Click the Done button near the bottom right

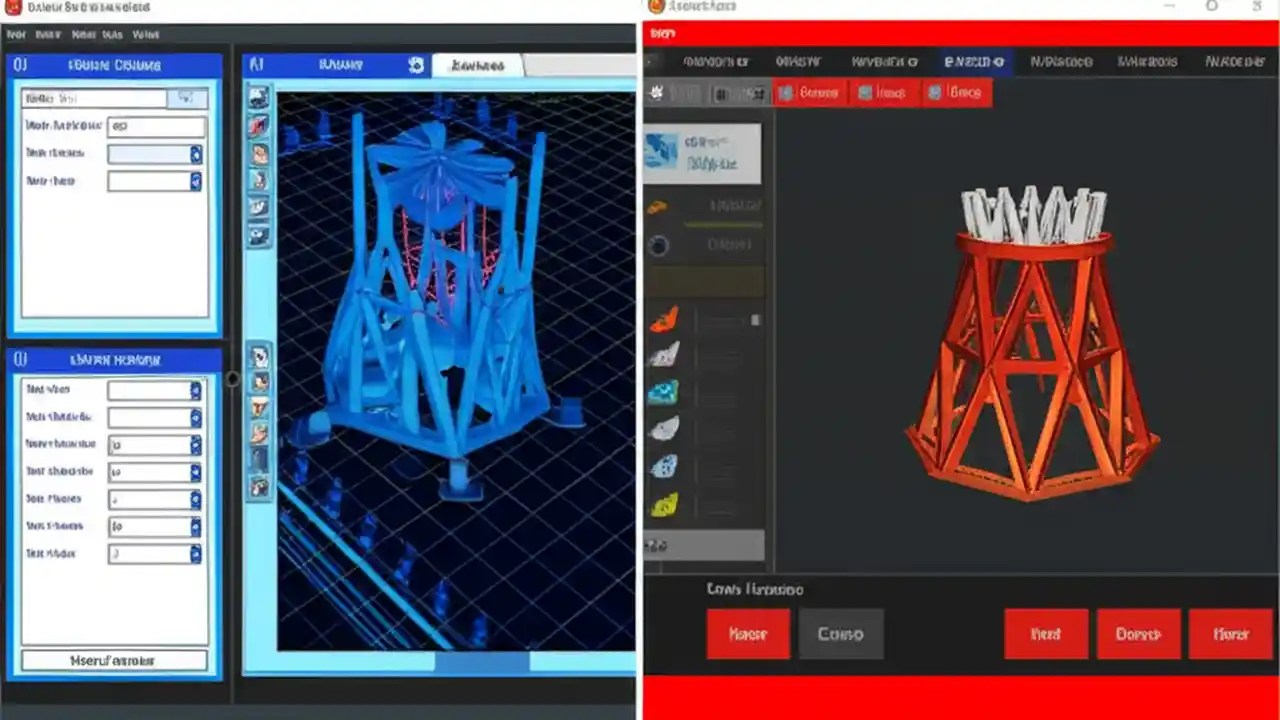coord(1139,634)
